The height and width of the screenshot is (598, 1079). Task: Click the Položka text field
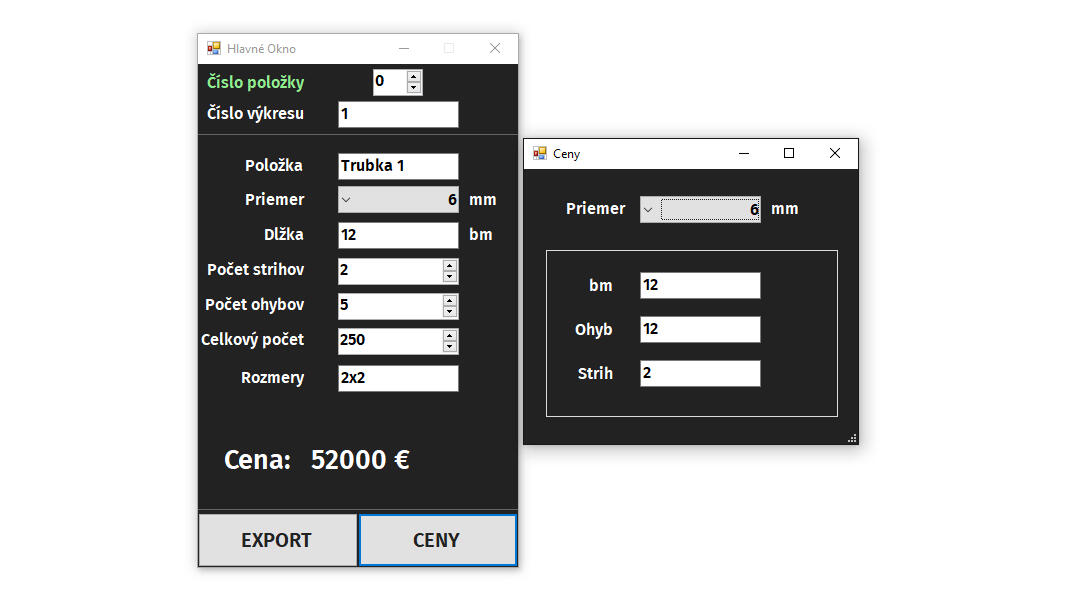coord(398,166)
